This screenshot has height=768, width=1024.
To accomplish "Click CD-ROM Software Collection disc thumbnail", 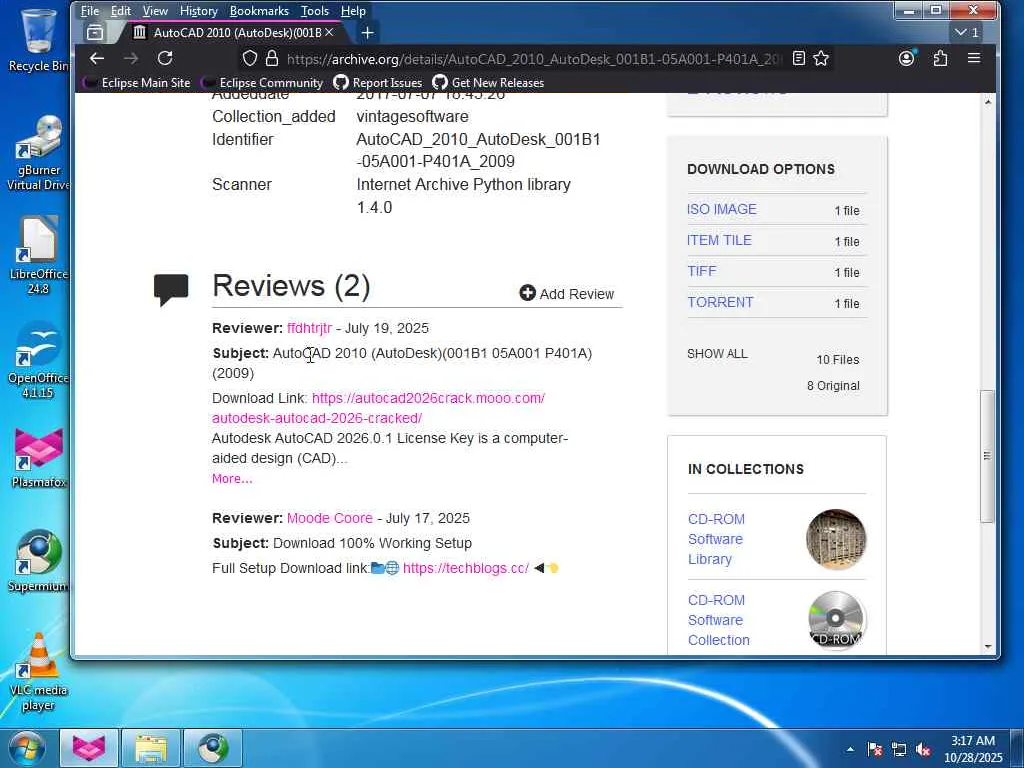I will [x=836, y=620].
